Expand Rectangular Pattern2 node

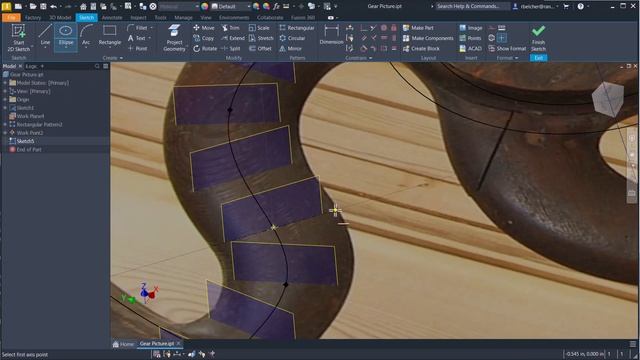(5, 124)
